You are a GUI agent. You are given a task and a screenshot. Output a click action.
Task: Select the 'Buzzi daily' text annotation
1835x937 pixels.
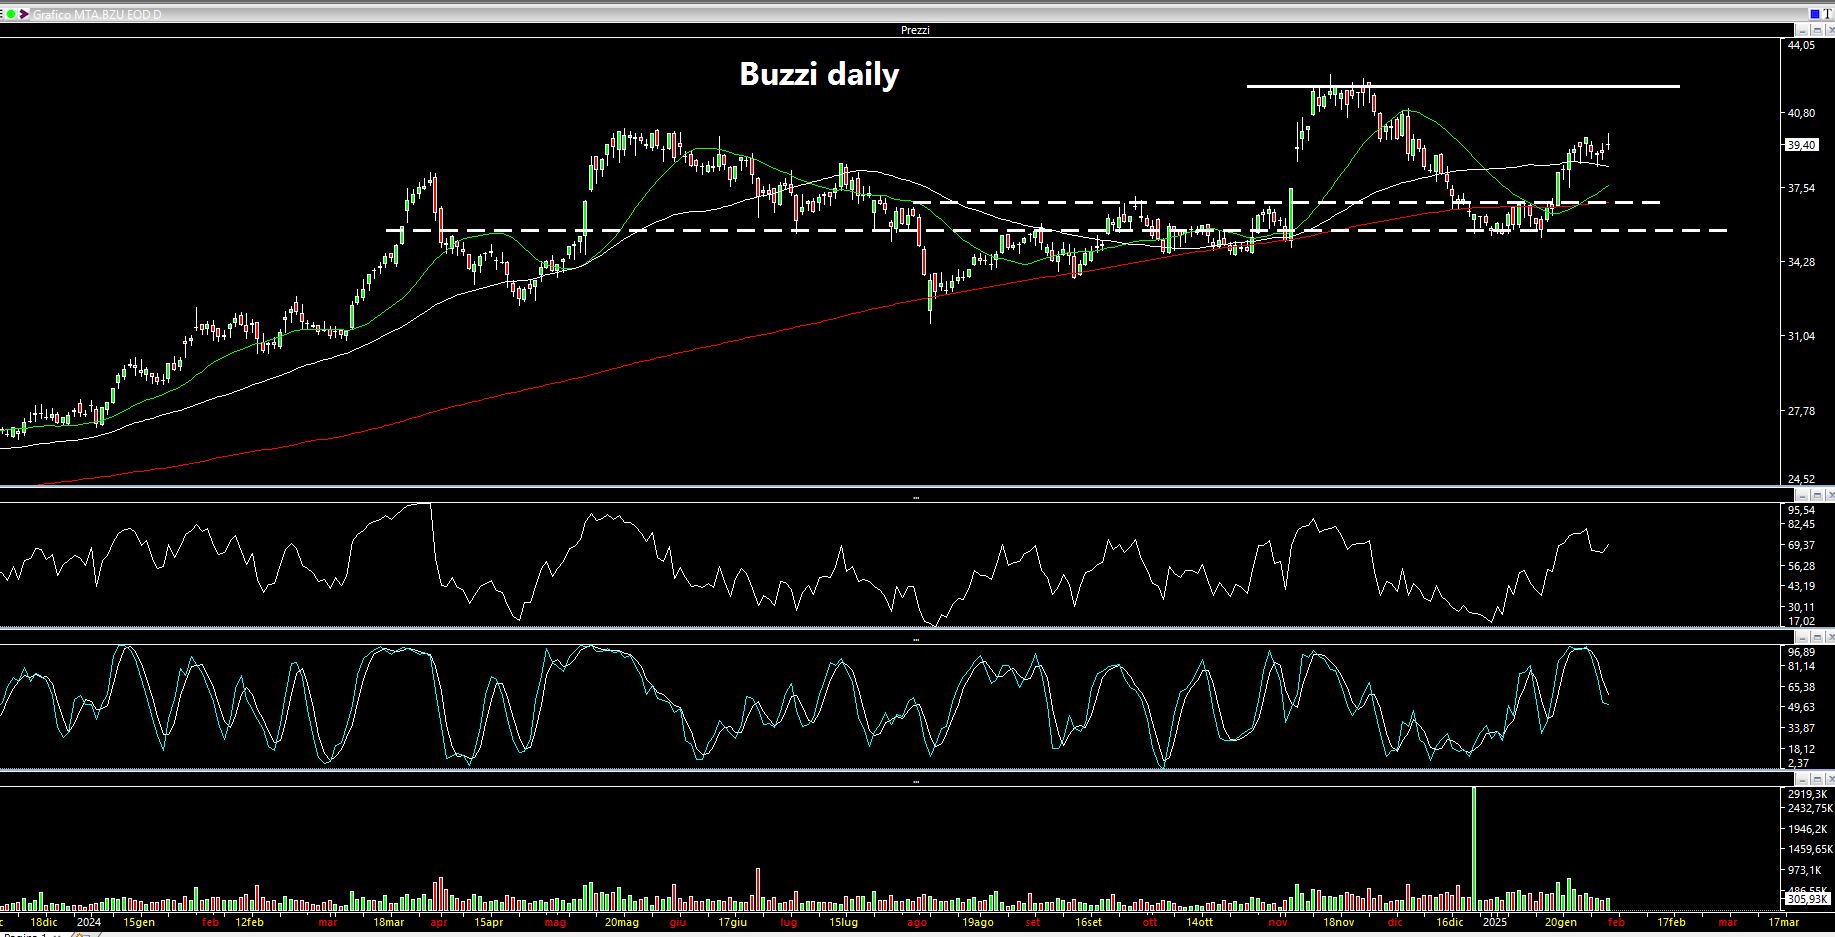(x=819, y=74)
